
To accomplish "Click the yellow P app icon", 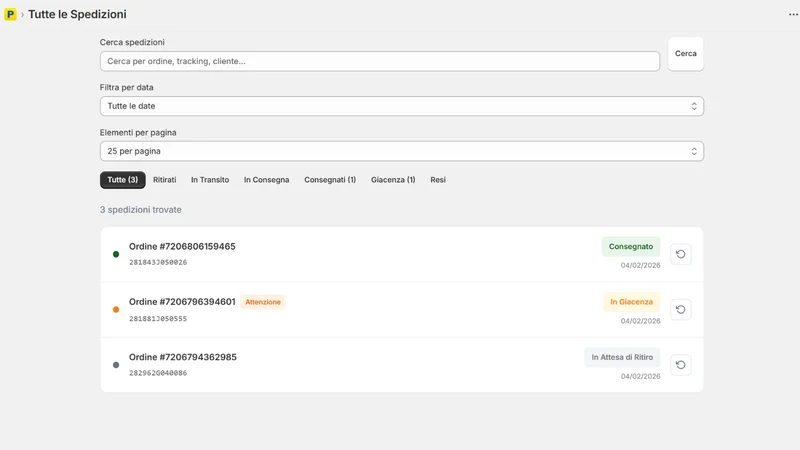I will 10,14.
